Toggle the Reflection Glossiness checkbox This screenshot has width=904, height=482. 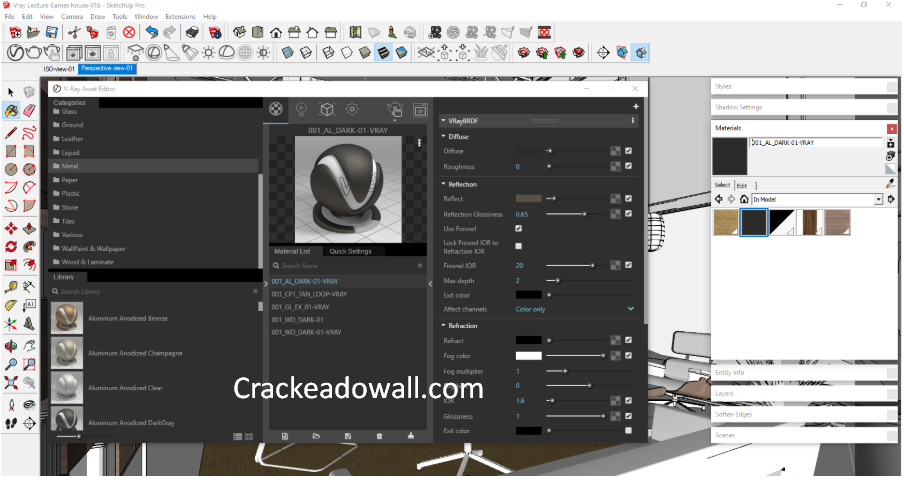[628, 214]
